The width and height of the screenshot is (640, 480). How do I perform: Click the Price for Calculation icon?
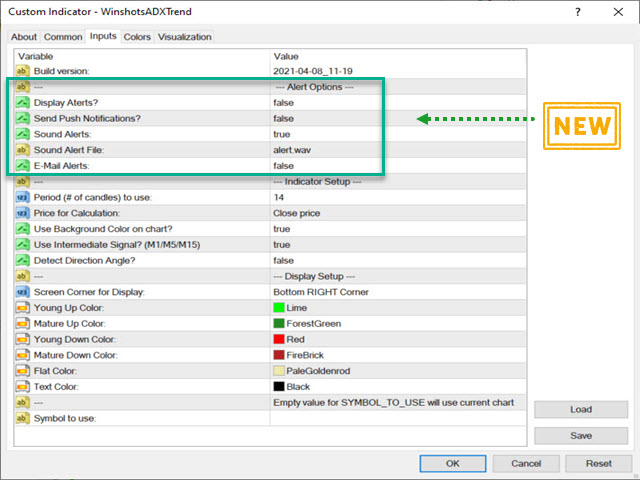point(22,213)
